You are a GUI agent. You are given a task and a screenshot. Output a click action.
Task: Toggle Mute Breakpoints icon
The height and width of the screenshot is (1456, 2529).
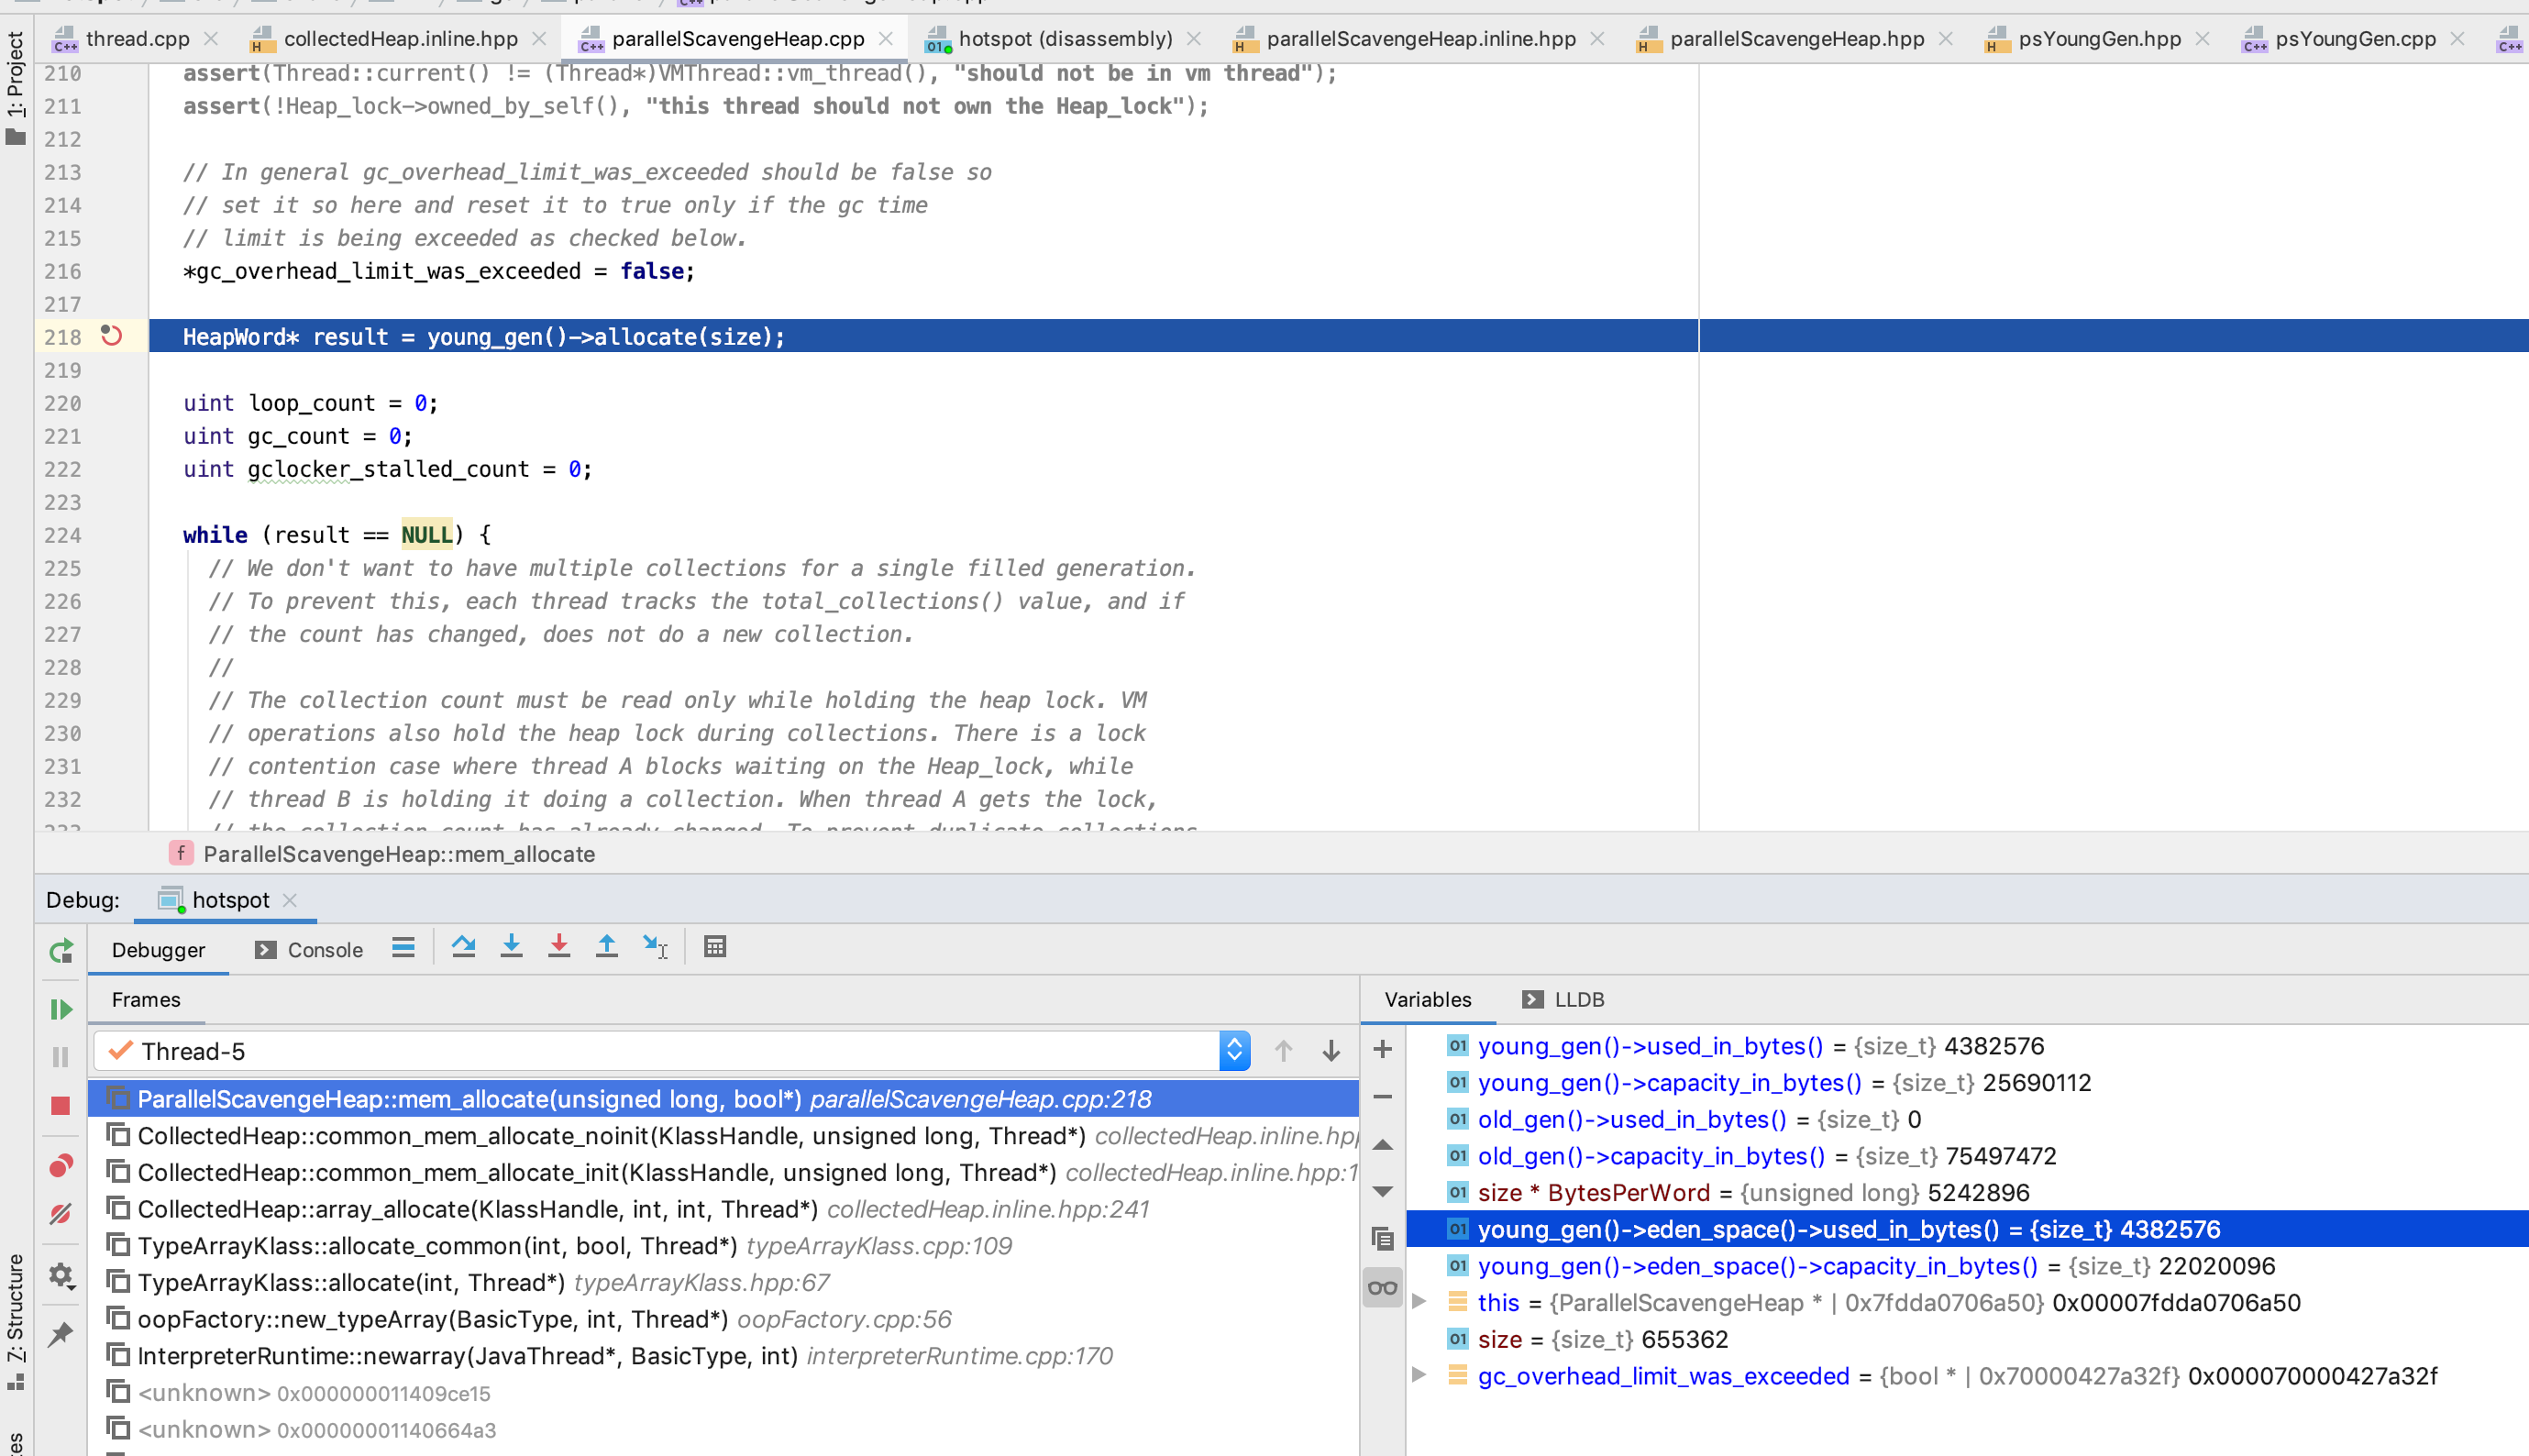61,1214
